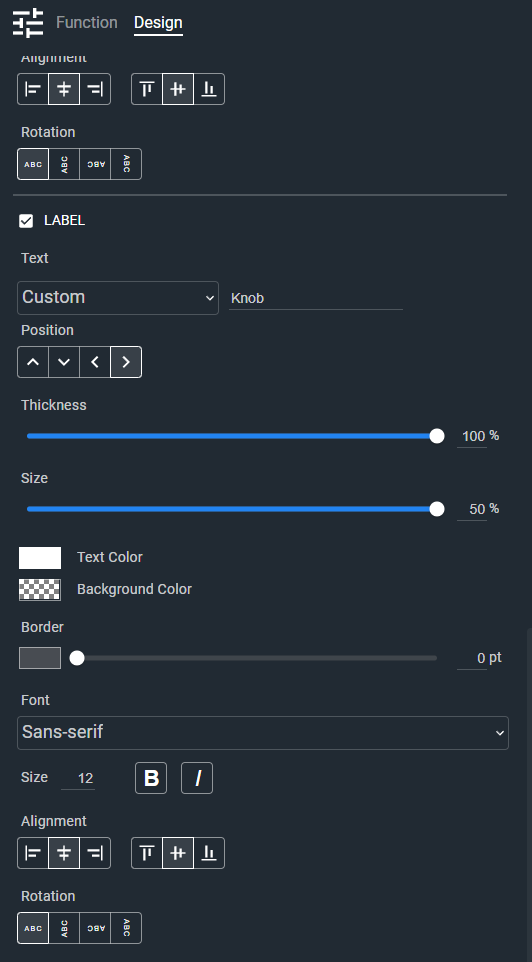Set upper Rotation to 270 degrees

(126, 164)
